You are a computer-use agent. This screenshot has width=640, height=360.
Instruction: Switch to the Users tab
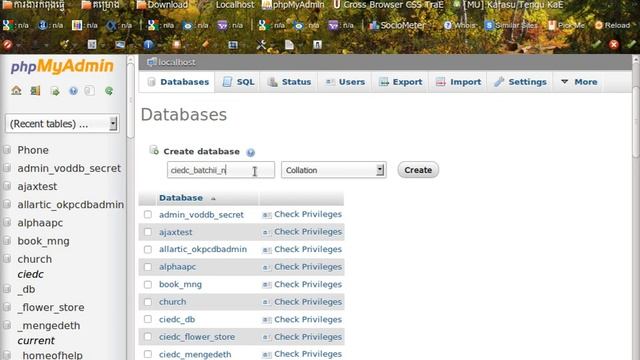[x=345, y=82]
